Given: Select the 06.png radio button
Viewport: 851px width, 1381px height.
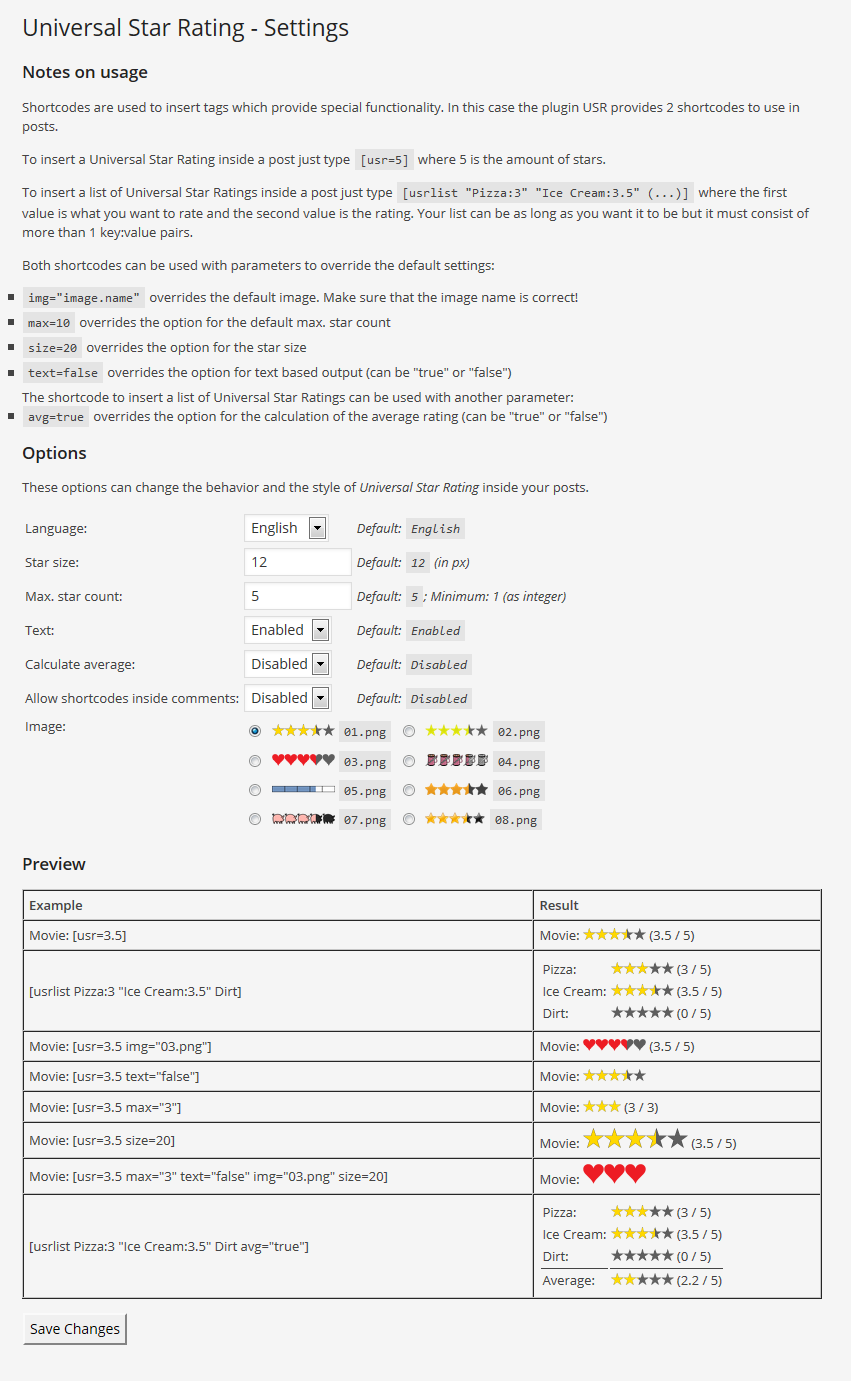Looking at the screenshot, I should [x=409, y=790].
